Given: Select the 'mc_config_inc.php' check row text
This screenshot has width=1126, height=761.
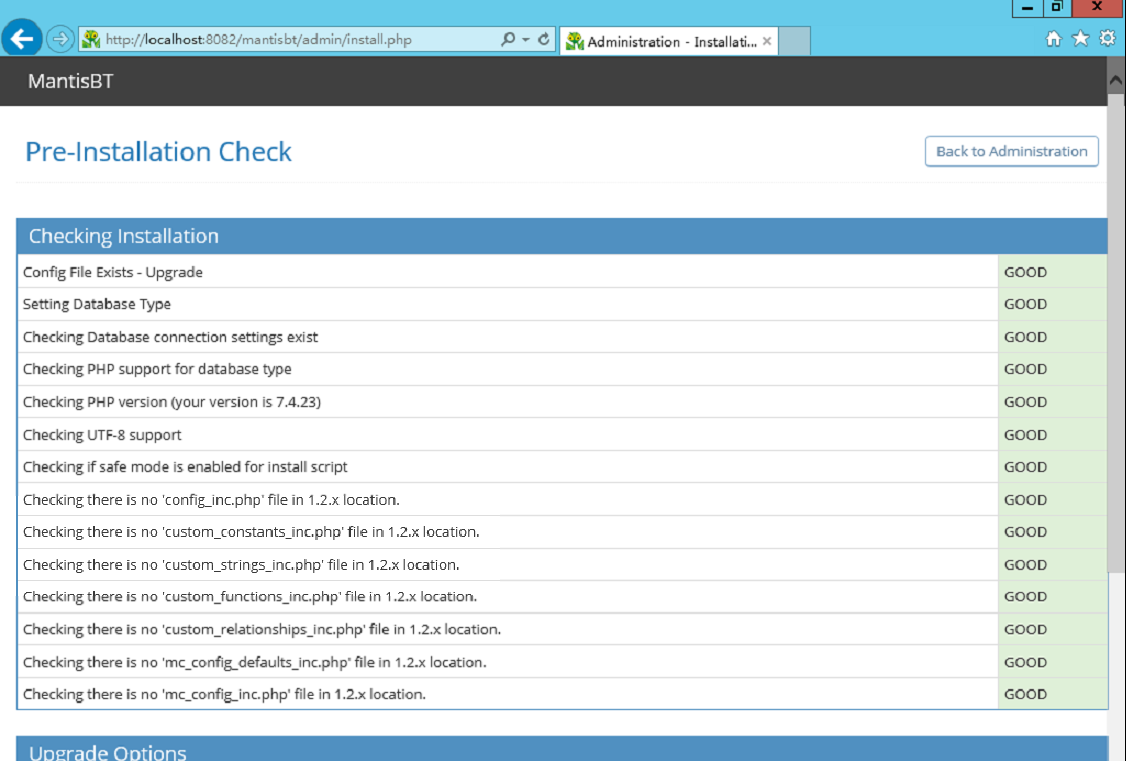Looking at the screenshot, I should (224, 694).
